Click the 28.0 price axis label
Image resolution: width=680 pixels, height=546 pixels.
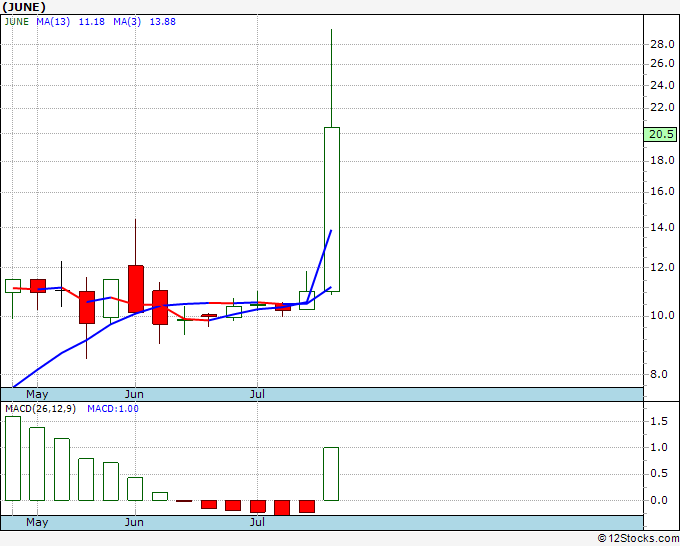point(662,44)
